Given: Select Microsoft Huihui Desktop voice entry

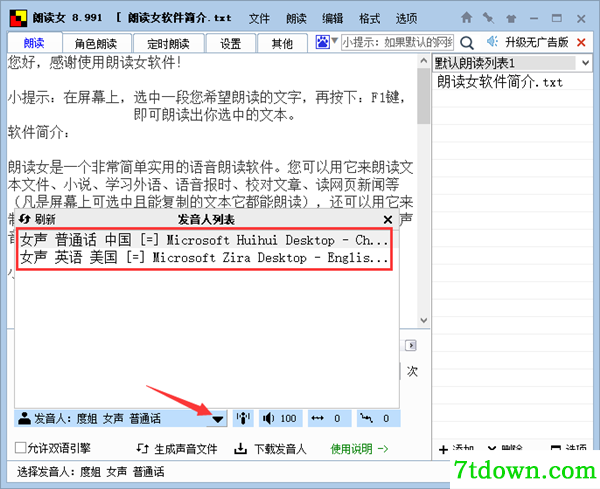Looking at the screenshot, I should coord(204,240).
